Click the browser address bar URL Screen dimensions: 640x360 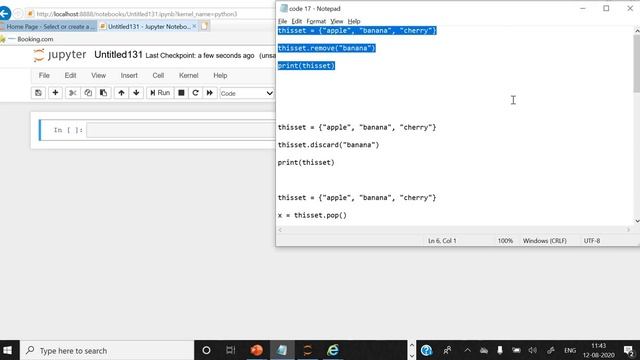click(137, 14)
